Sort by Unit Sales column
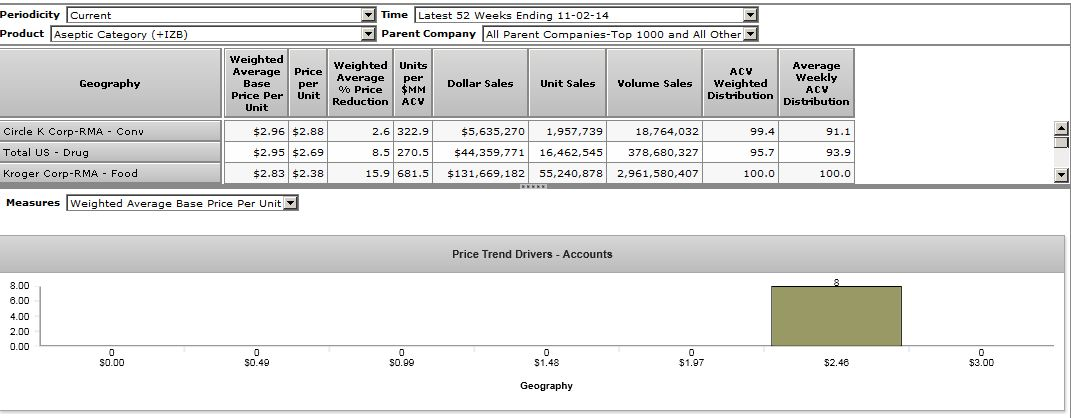Image resolution: width=1071 pixels, height=418 pixels. (x=567, y=84)
